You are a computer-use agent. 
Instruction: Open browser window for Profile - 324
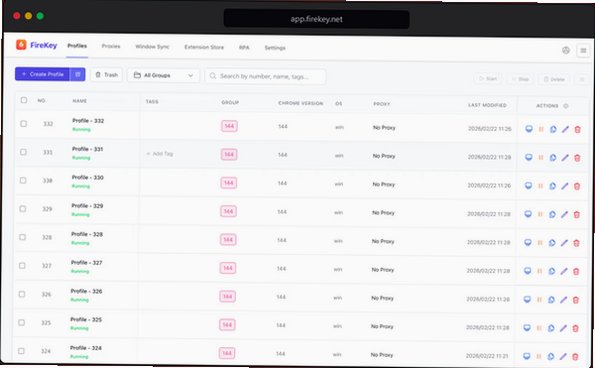coord(526,356)
